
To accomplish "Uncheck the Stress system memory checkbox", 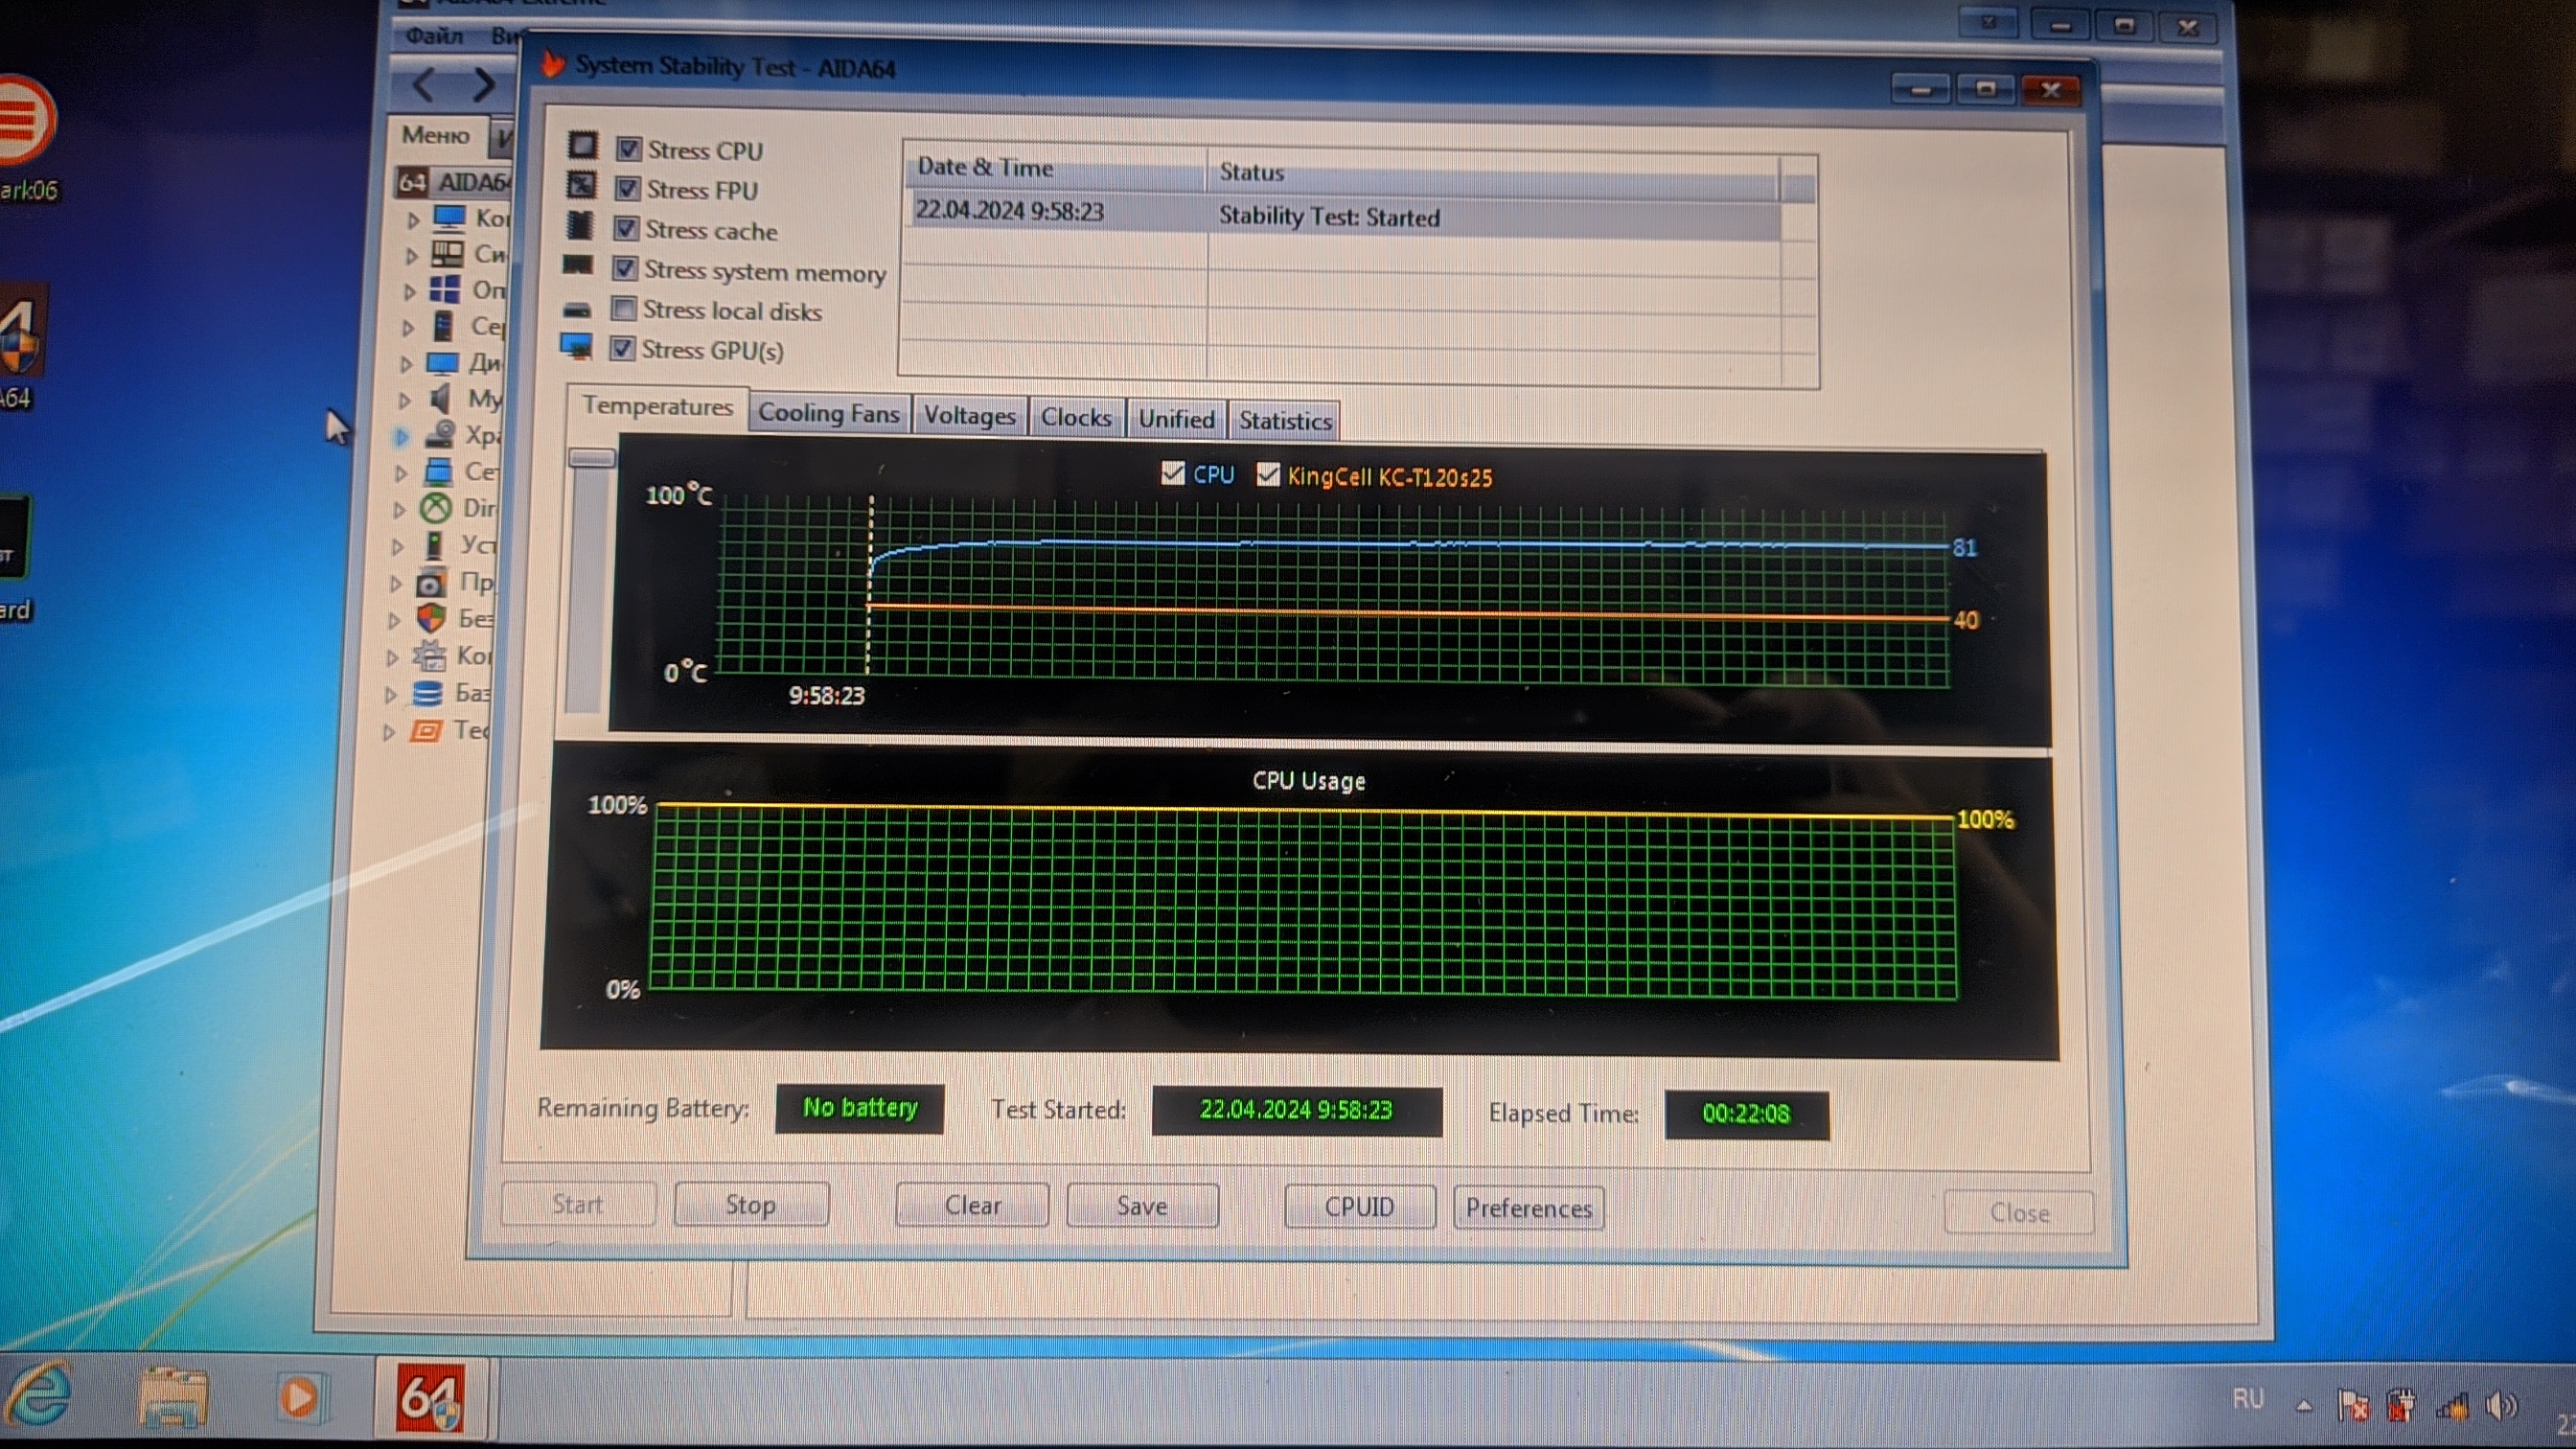I will pos(625,268).
